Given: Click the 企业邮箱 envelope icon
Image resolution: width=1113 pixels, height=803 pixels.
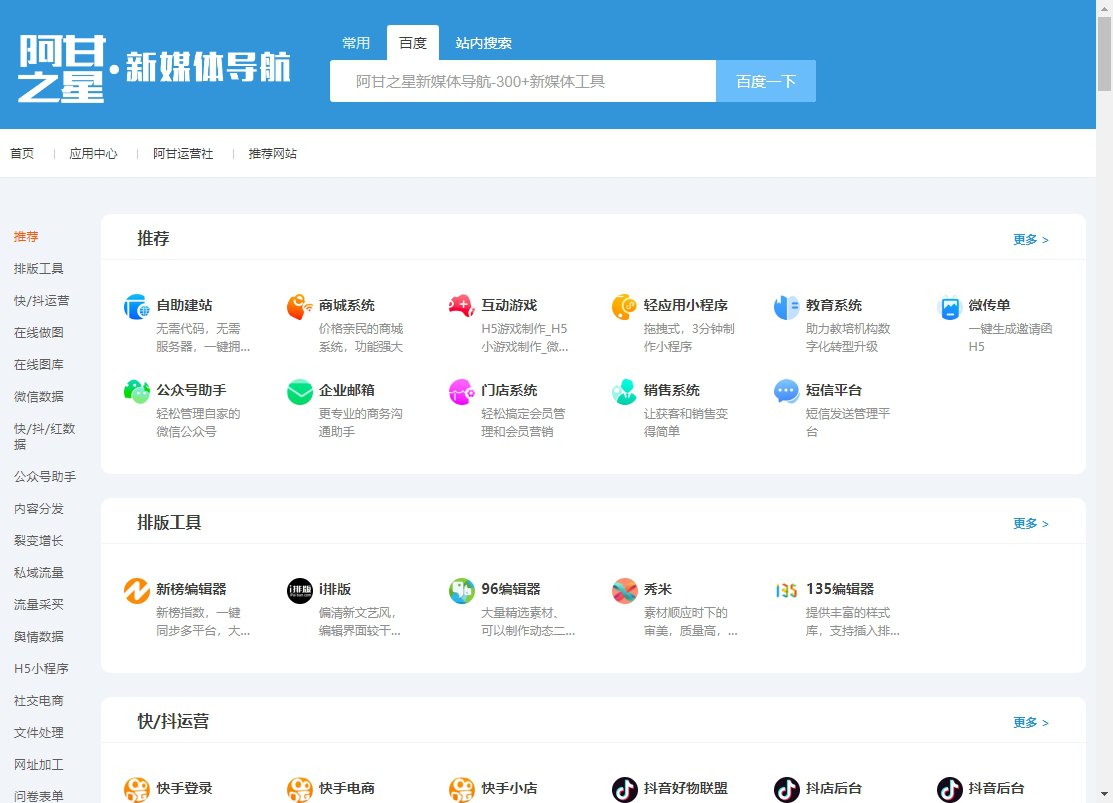Looking at the screenshot, I should click(x=300, y=392).
